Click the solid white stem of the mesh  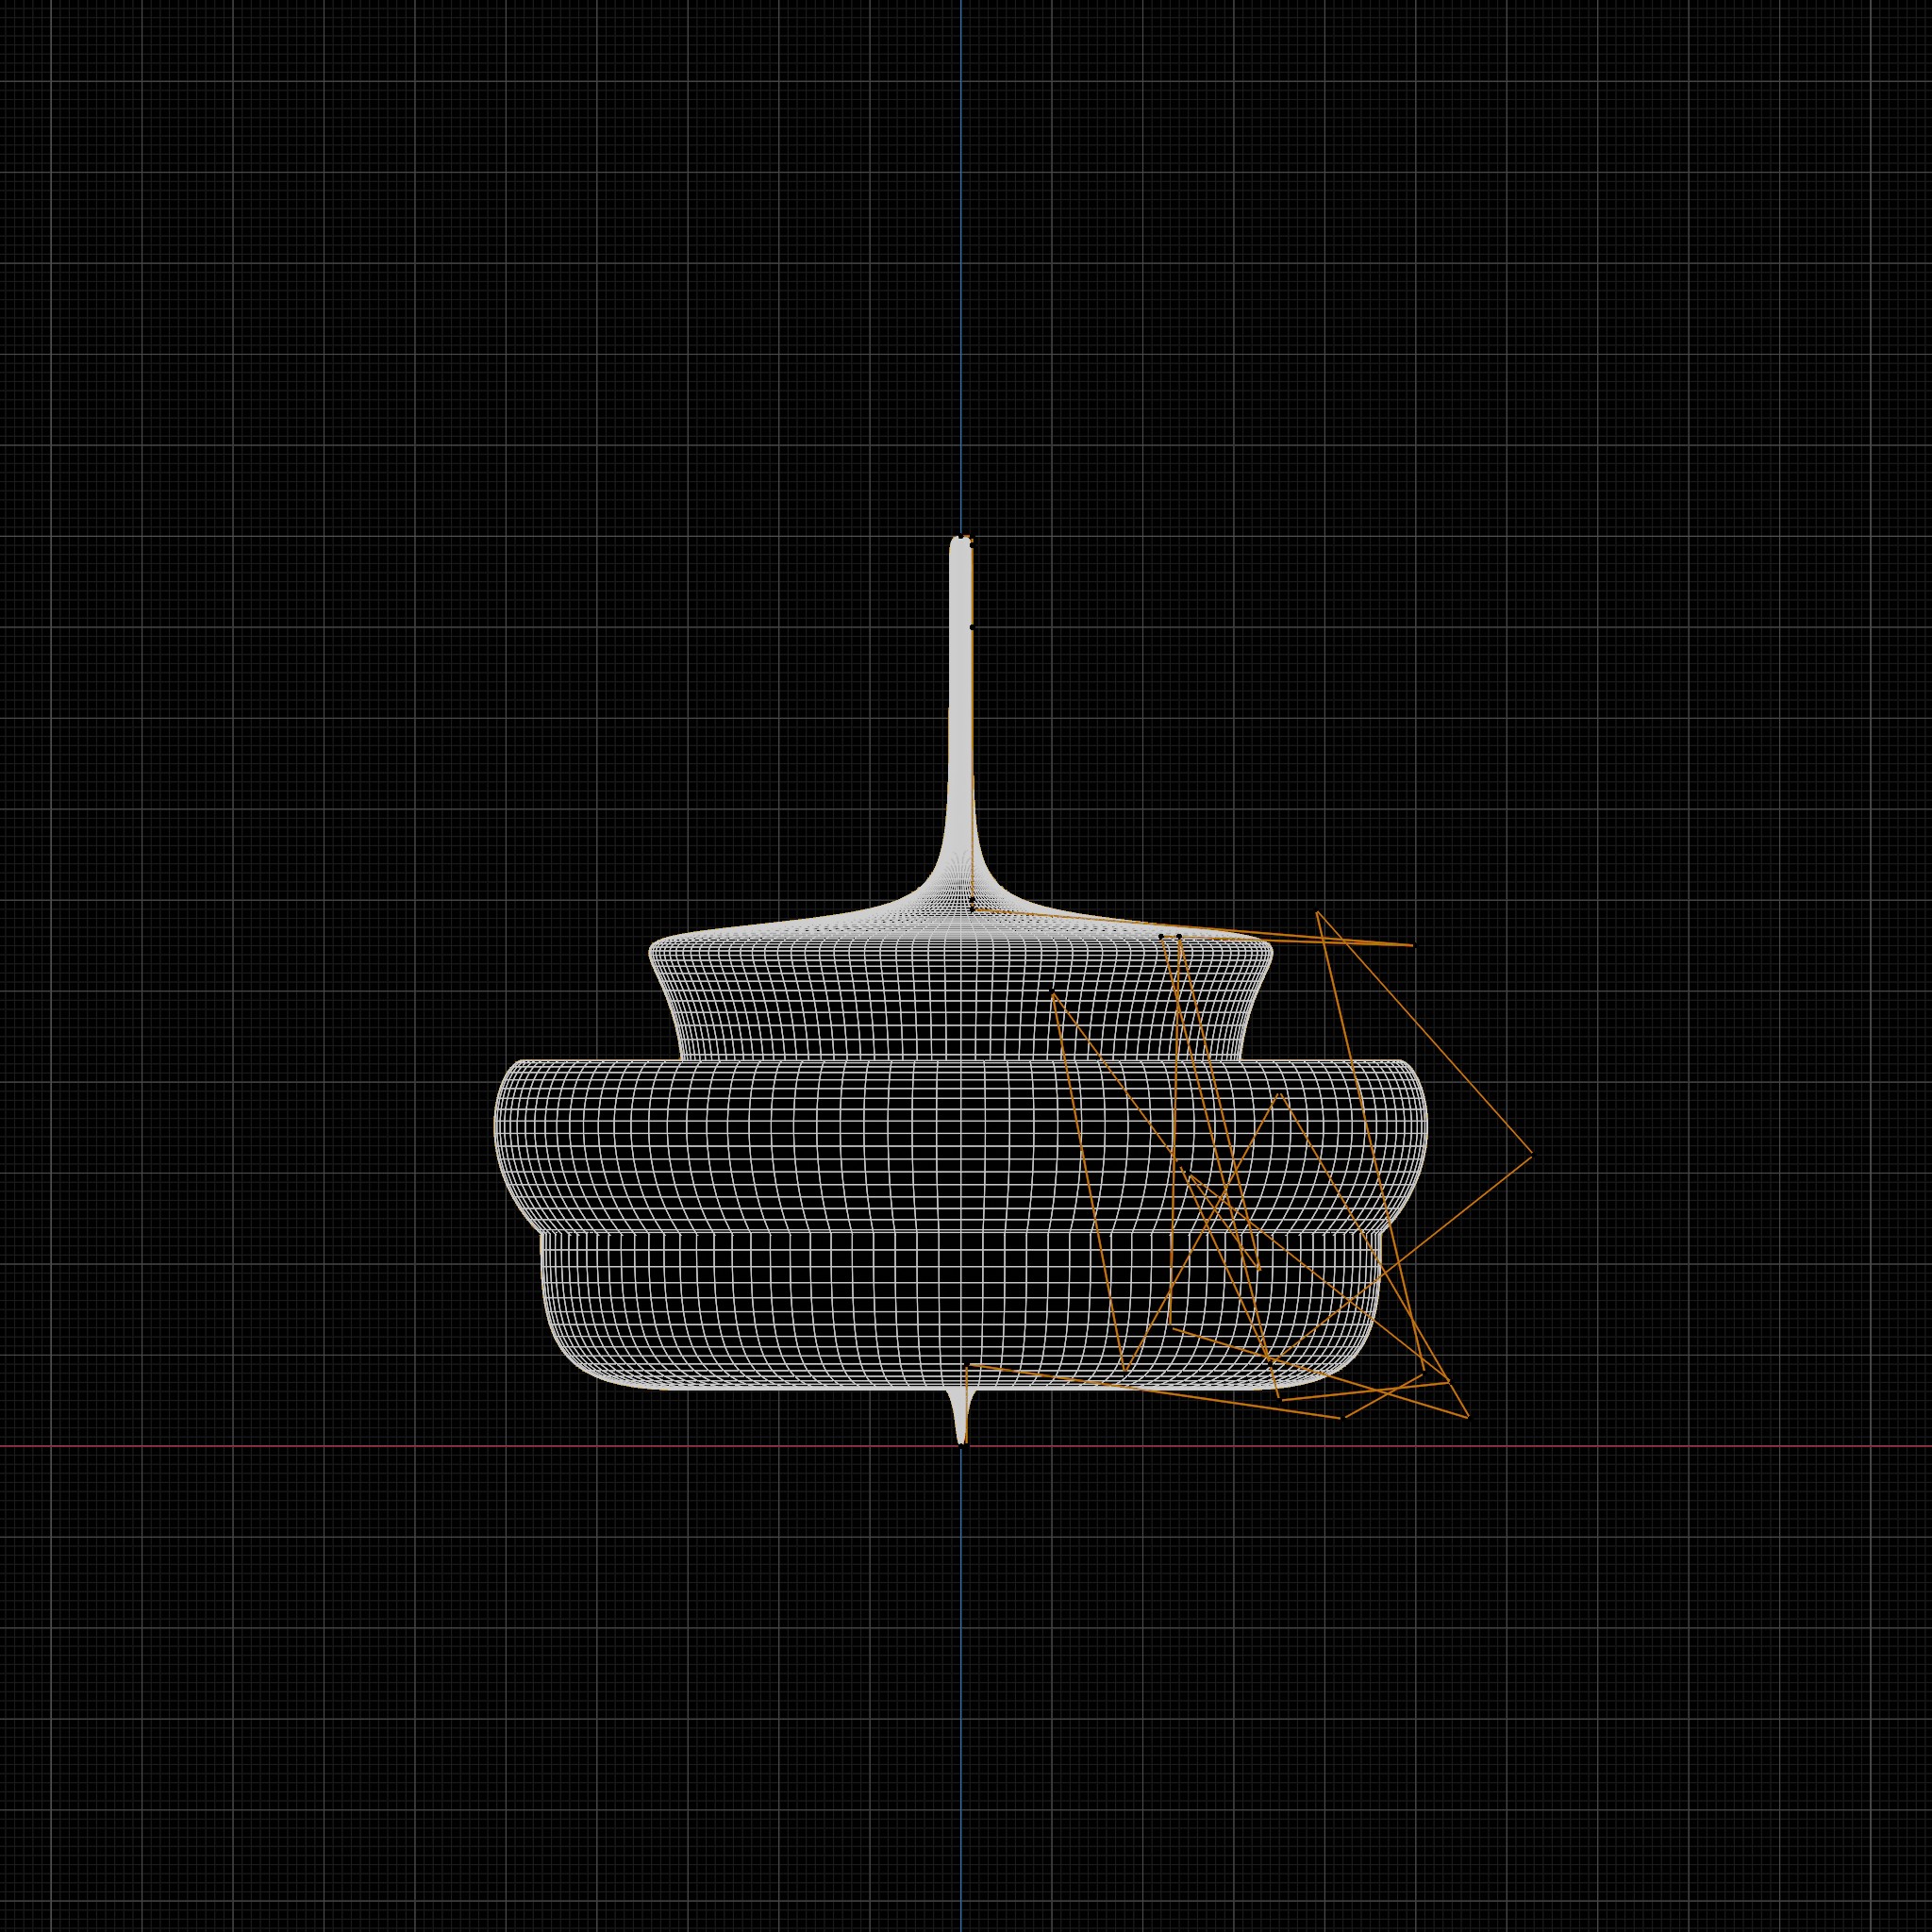coord(960,700)
